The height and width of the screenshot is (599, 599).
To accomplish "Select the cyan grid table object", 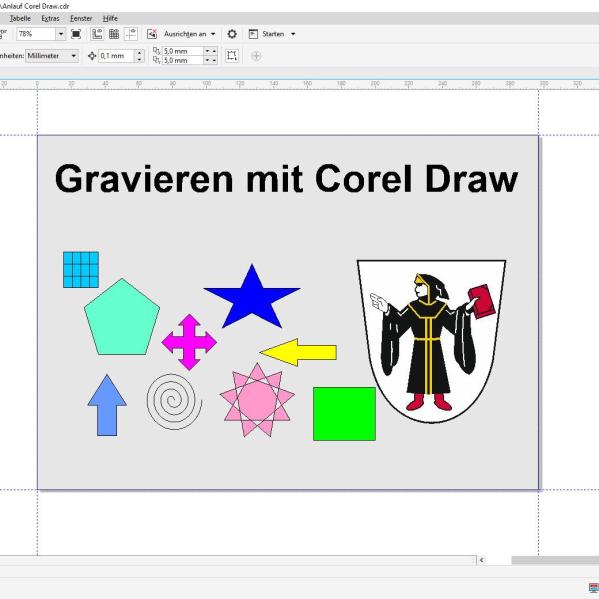I will [x=81, y=270].
